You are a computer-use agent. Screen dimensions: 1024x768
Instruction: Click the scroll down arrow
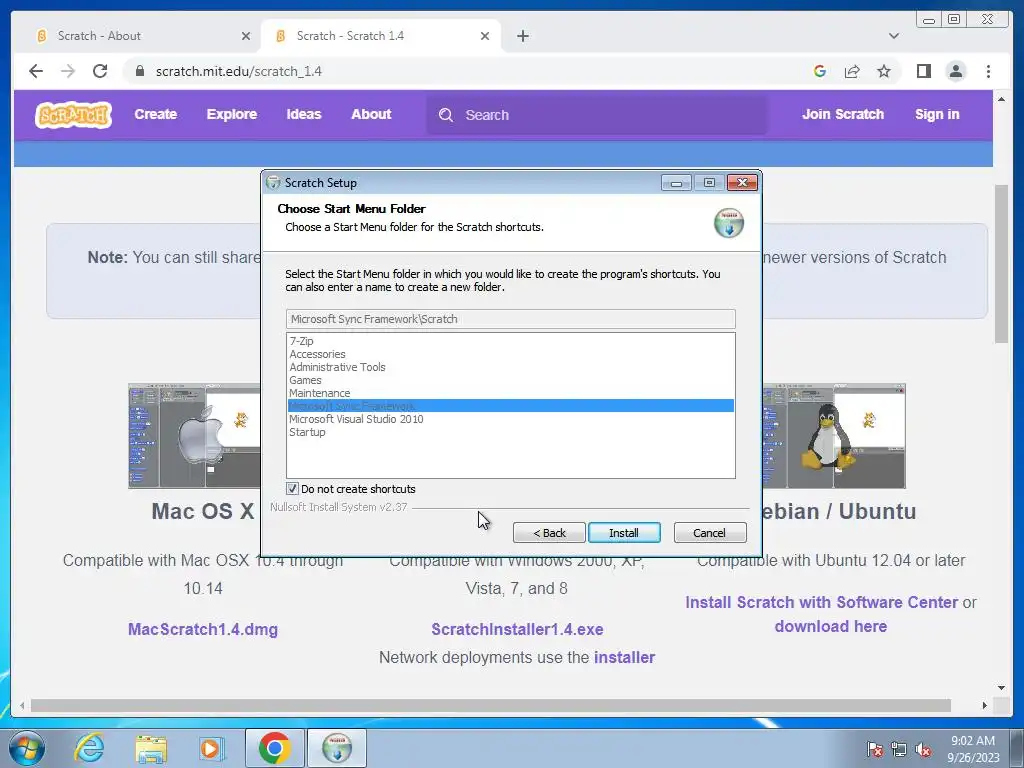(x=1001, y=687)
